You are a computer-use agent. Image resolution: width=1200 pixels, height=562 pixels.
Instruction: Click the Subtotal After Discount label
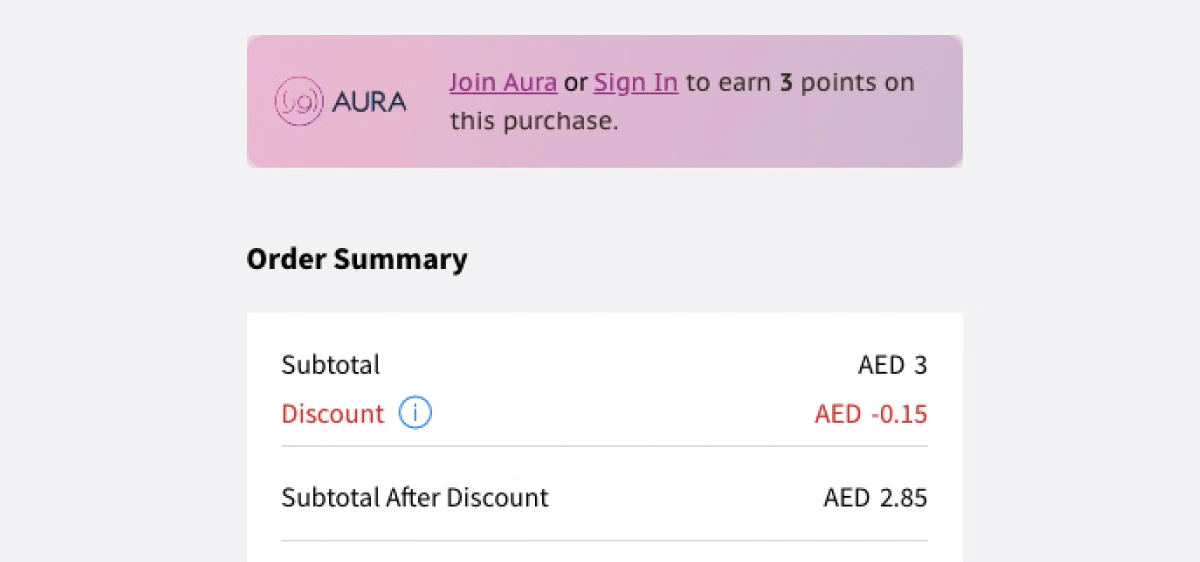point(415,497)
